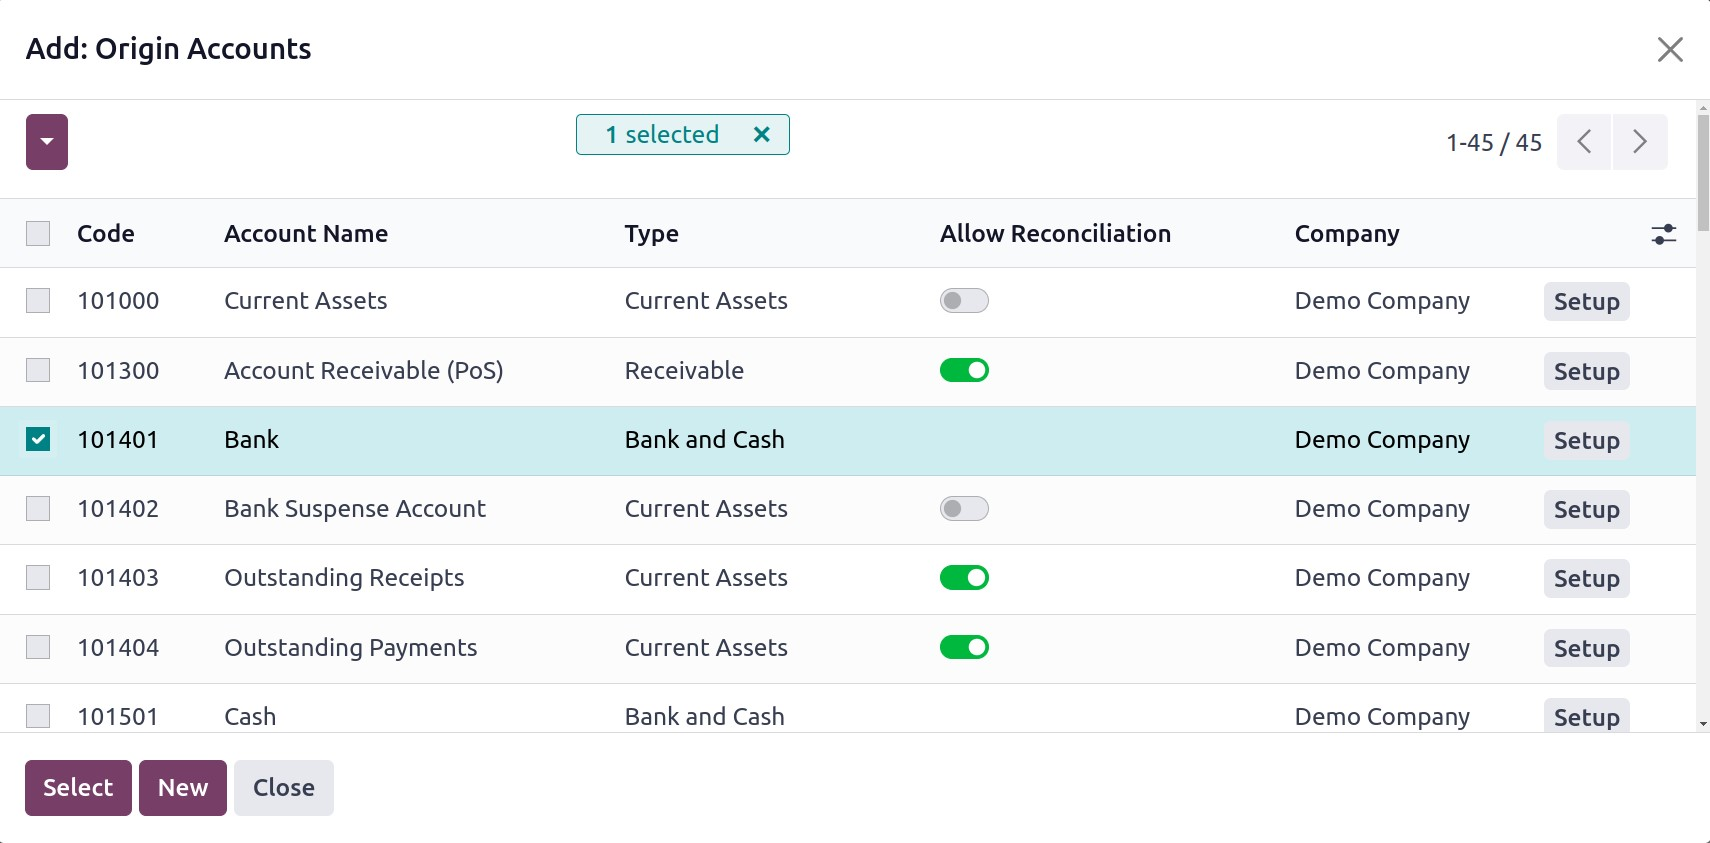Image resolution: width=1710 pixels, height=843 pixels.
Task: Enable reconciliation for Current Assets 101000
Action: click(964, 301)
